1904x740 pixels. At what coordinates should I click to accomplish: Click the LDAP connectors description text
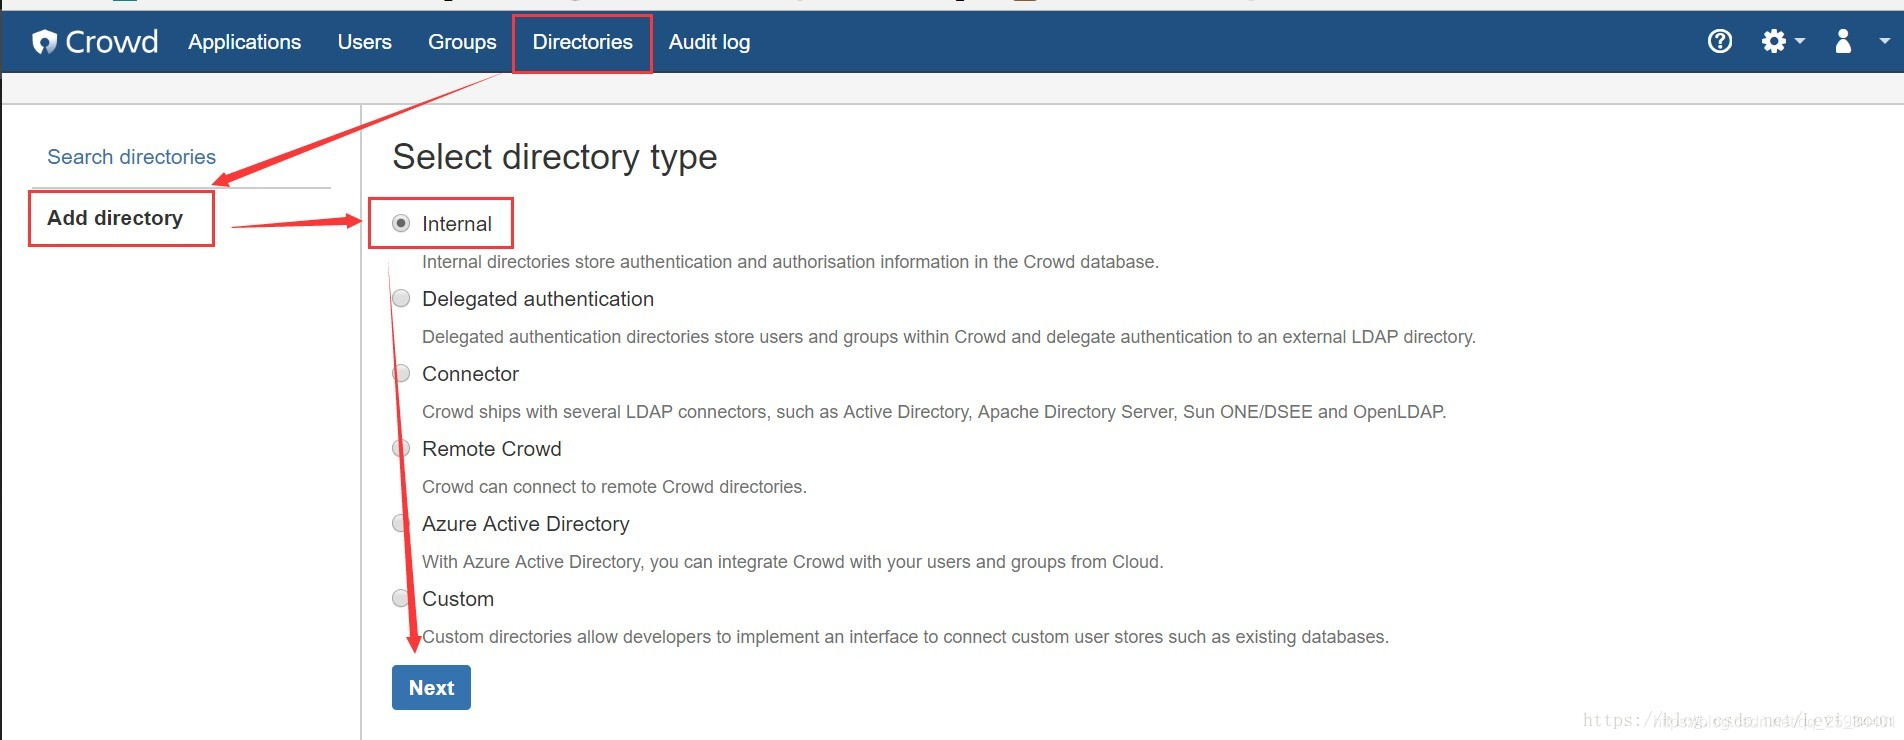934,412
